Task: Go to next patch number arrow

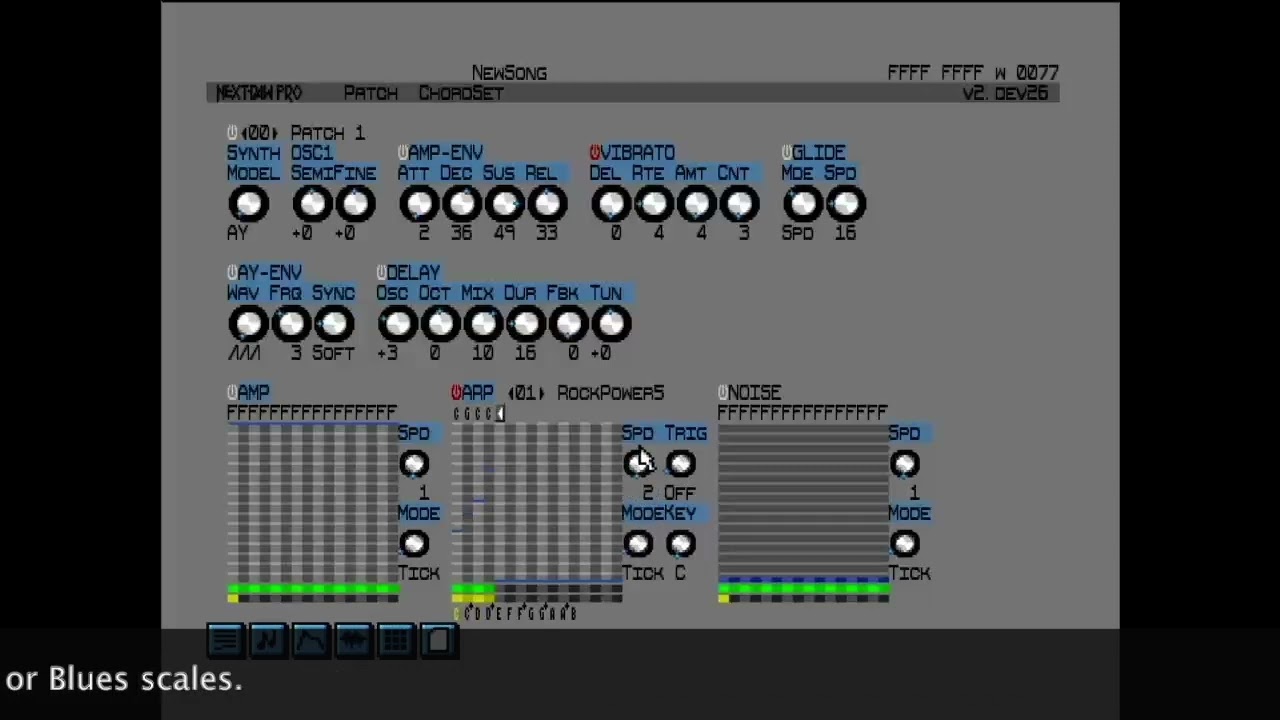Action: [x=275, y=133]
